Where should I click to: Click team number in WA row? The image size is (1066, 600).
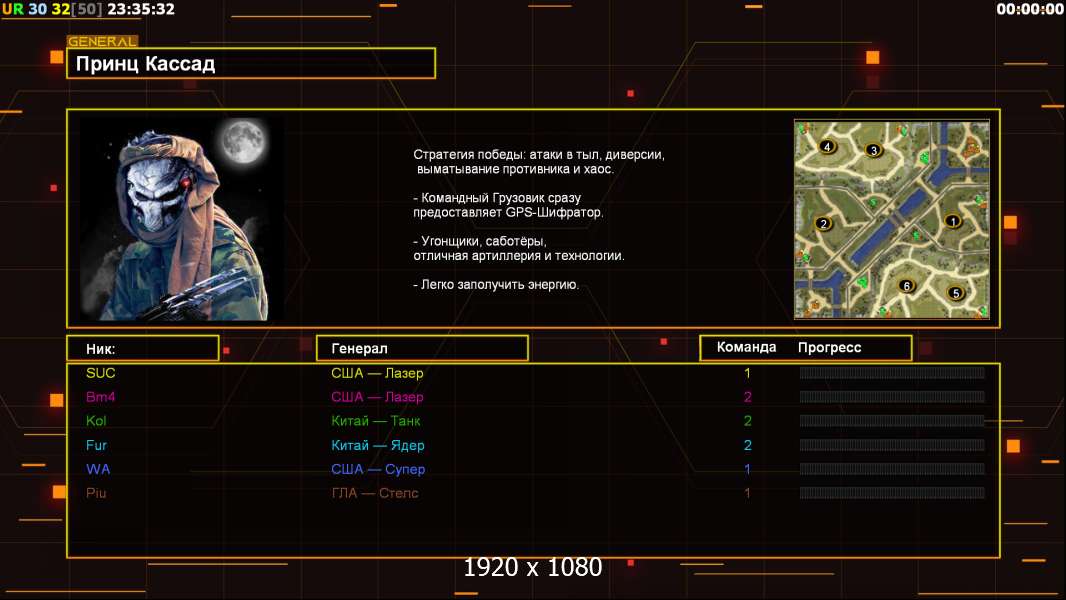click(747, 469)
